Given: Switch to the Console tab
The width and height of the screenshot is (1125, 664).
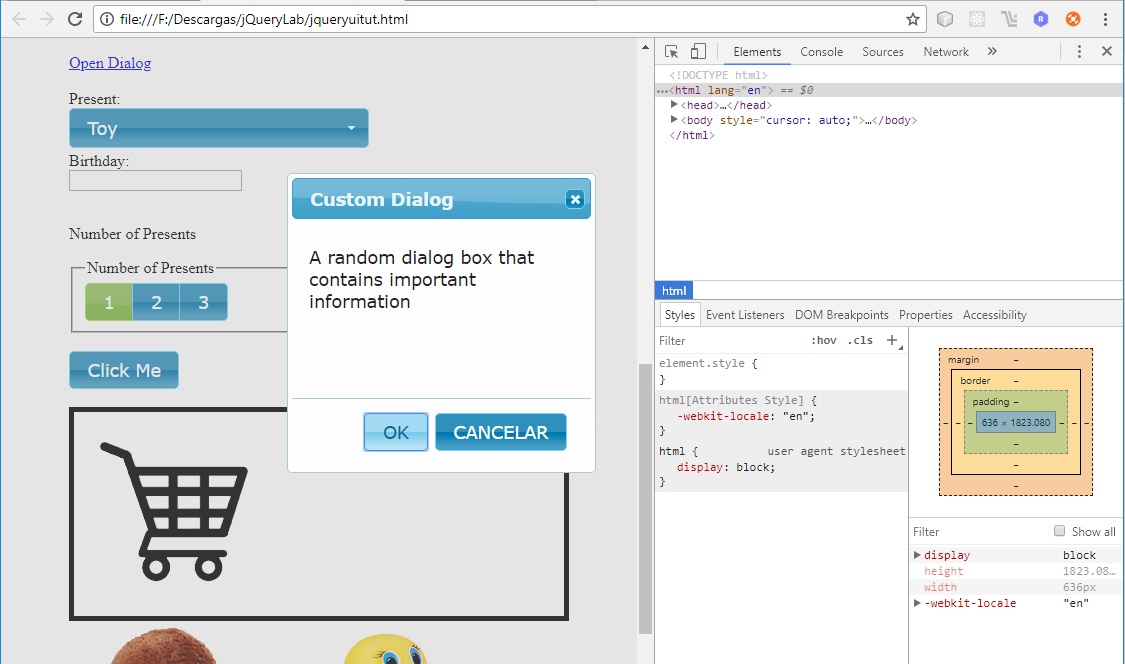Looking at the screenshot, I should tap(822, 52).
